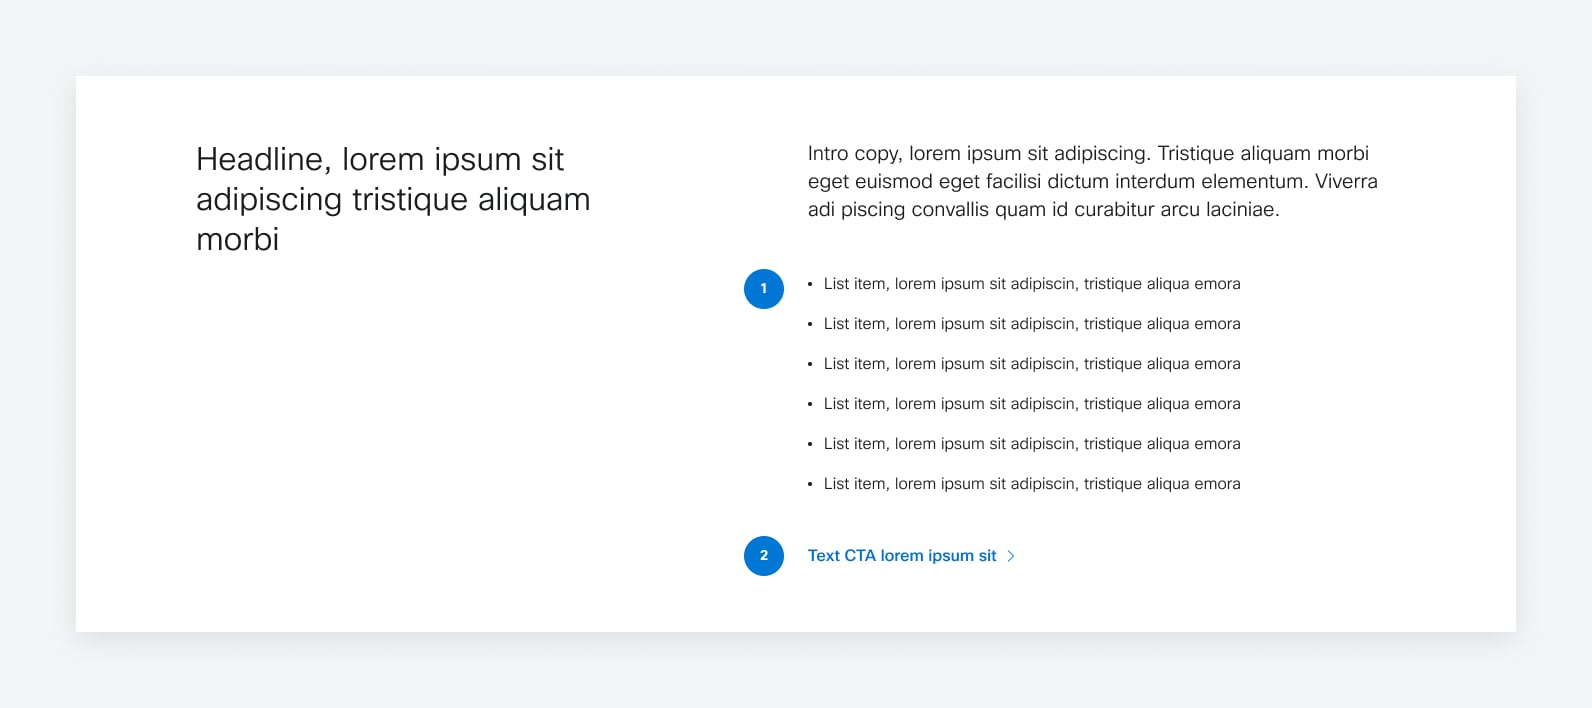
Task: Click the intro line starting 'Intro copy, lorem'
Action: (1088, 153)
